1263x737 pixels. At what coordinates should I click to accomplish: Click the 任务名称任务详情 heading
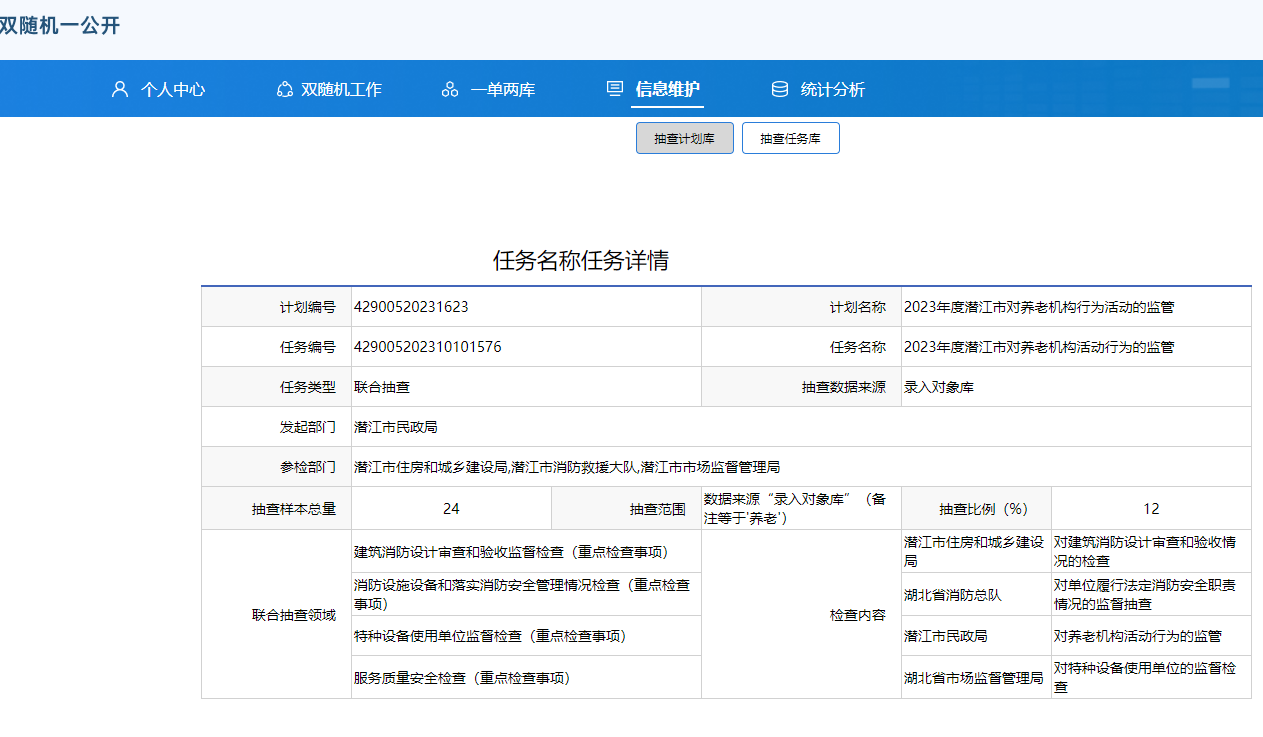tap(581, 261)
